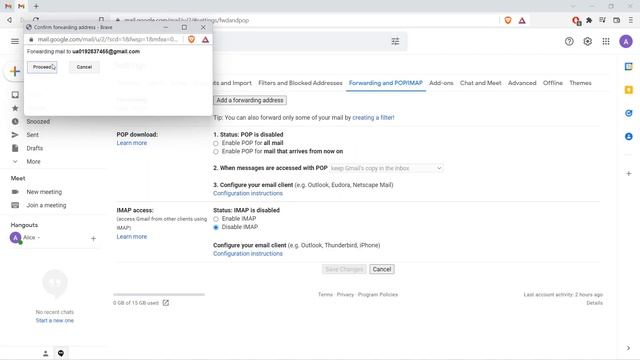Image resolution: width=640 pixels, height=360 pixels.
Task: Click Start a new one chat link
Action: coord(55,320)
